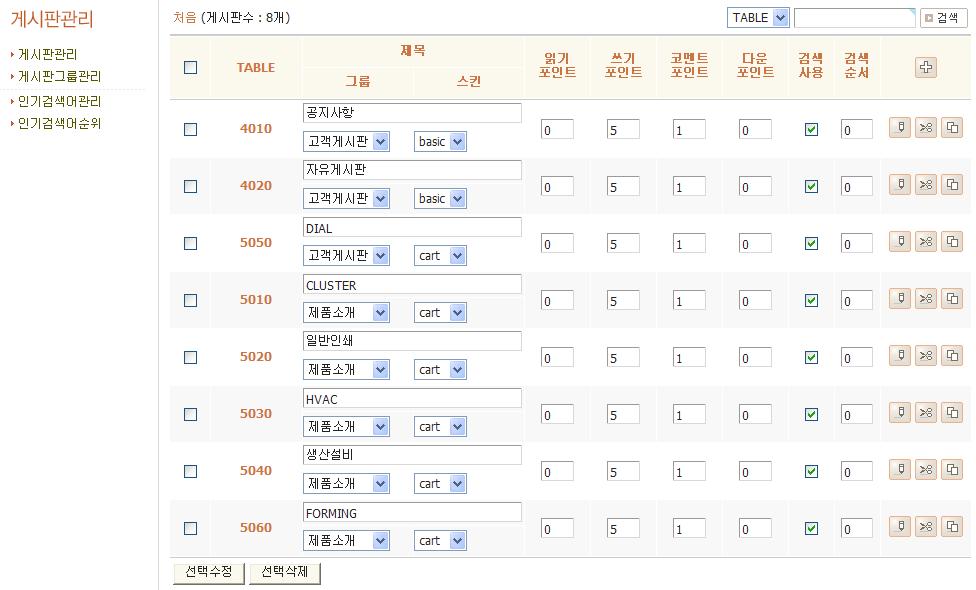Uncheck search-use checkbox for board 4010
This screenshot has height=590, width=976.
pos(811,129)
